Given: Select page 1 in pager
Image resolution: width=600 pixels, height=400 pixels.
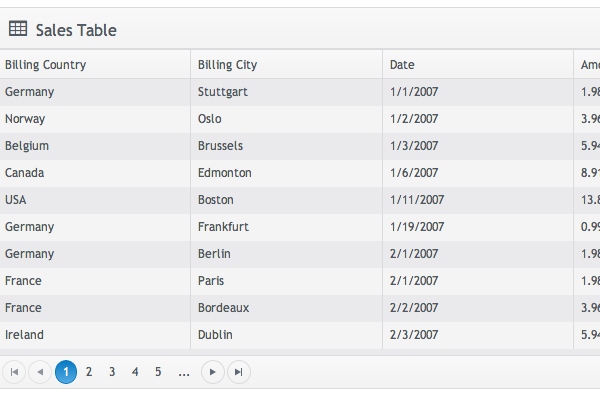Looking at the screenshot, I should tap(65, 372).
